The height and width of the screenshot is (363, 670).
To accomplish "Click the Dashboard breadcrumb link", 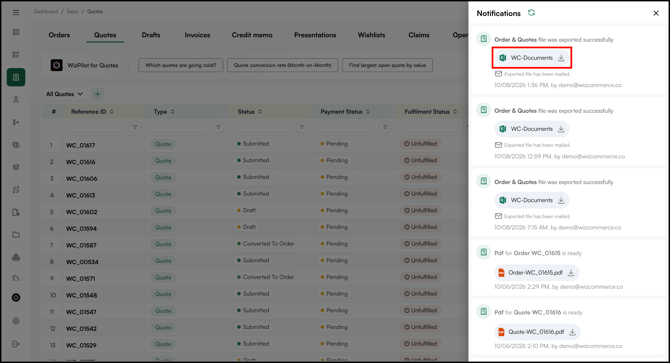I will click(46, 12).
